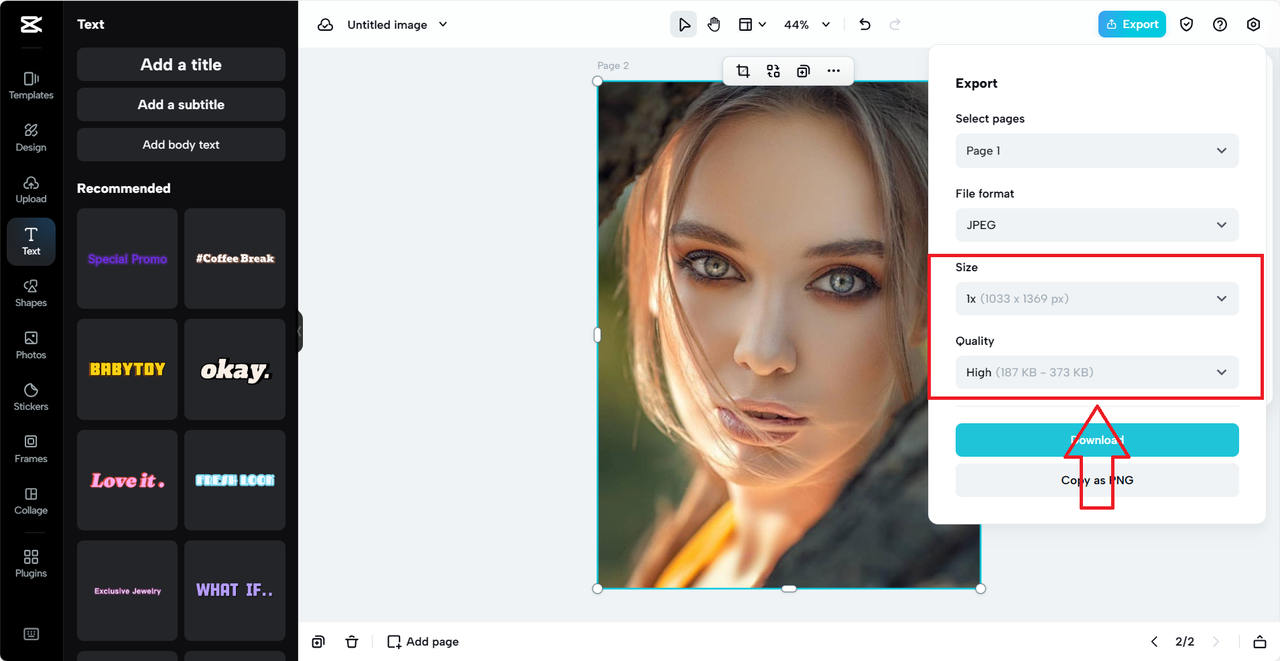Select the pointer select tool
This screenshot has width=1280, height=661.
tap(684, 25)
